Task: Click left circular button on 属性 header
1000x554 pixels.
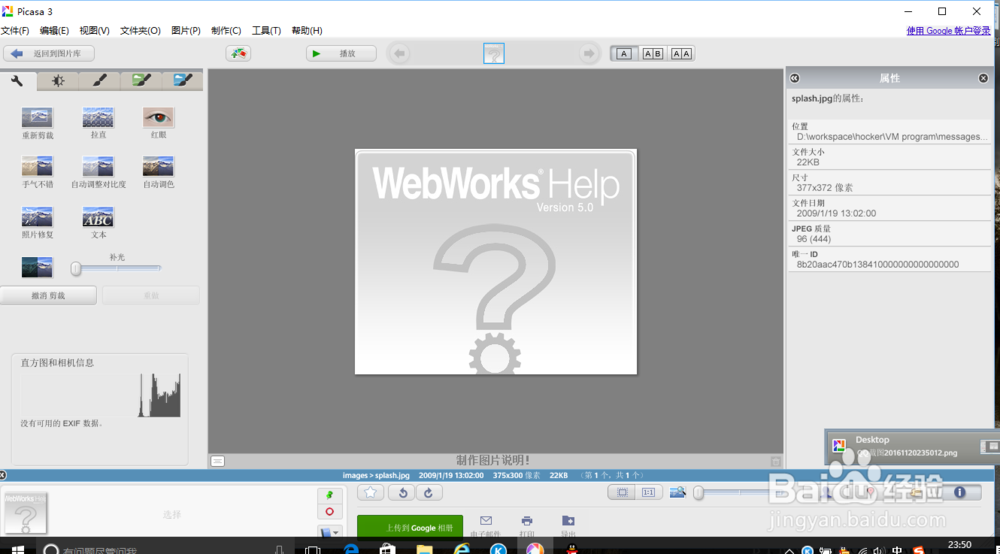Action: pos(795,78)
